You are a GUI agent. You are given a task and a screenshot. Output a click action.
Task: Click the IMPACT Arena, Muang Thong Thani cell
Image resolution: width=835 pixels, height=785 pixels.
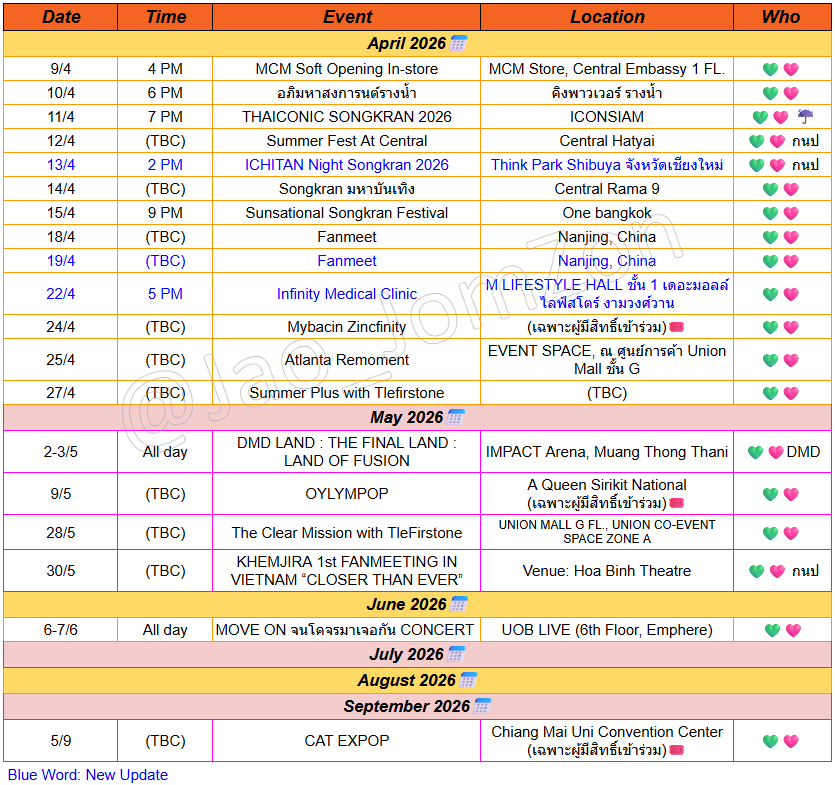click(607, 452)
